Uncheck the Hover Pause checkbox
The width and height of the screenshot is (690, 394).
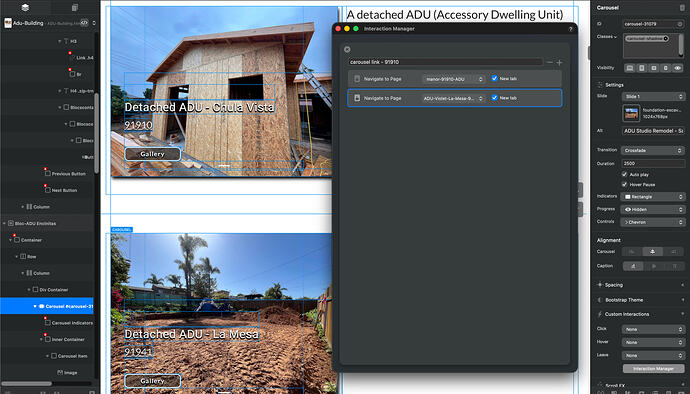coord(624,184)
